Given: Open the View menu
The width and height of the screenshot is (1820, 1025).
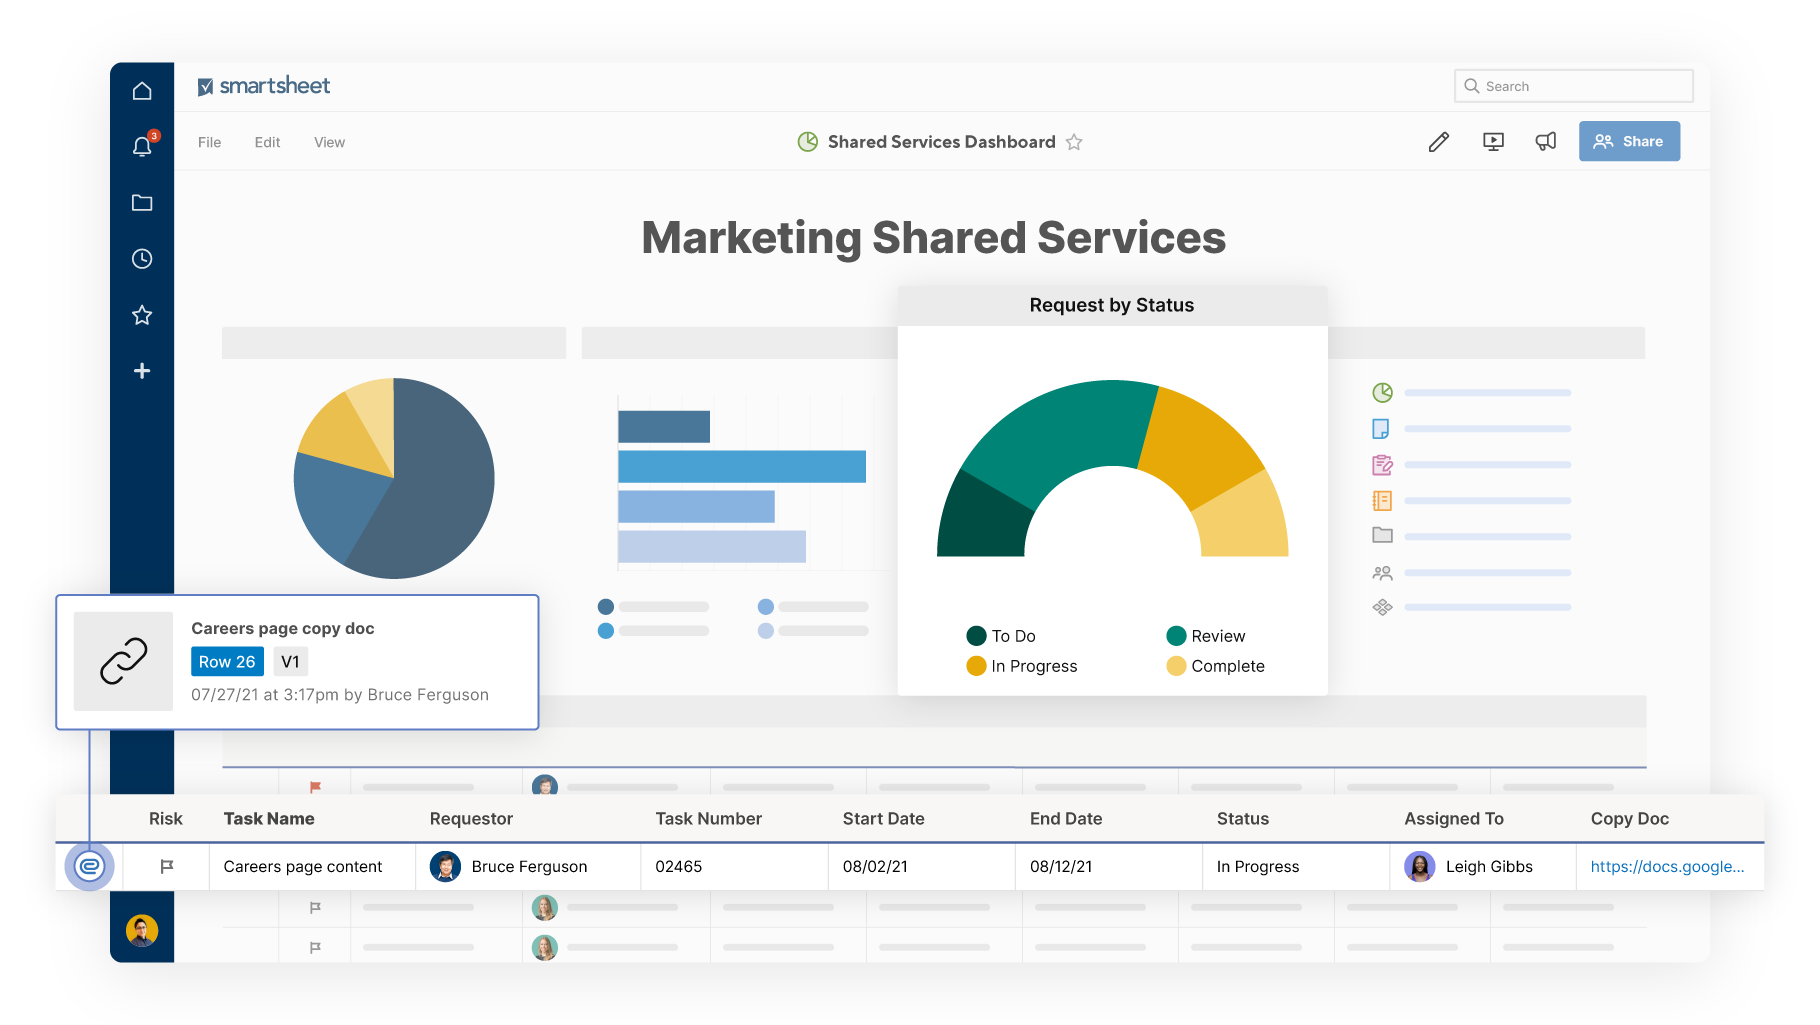Looking at the screenshot, I should point(329,142).
